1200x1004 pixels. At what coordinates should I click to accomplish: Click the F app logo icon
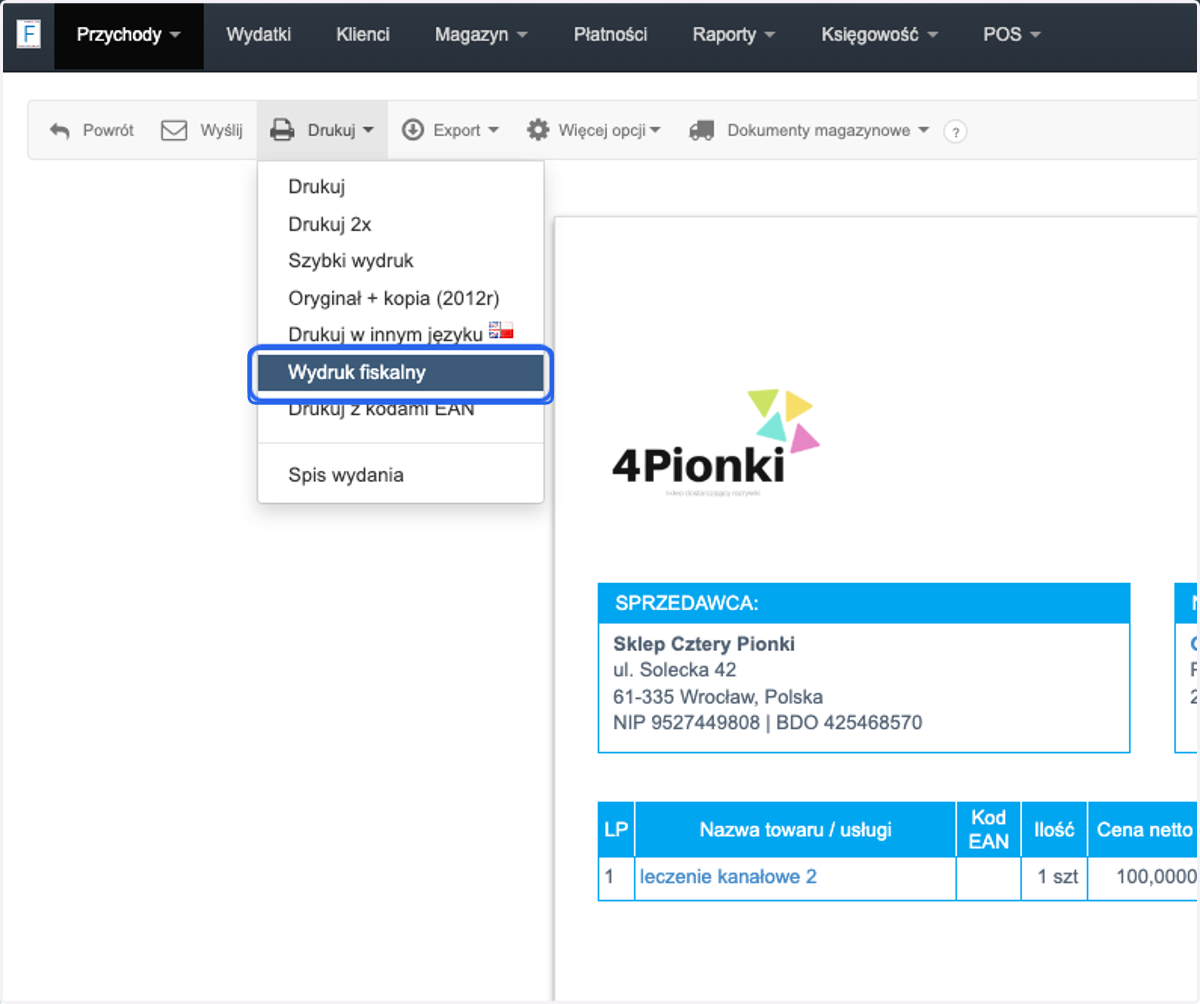coord(30,34)
